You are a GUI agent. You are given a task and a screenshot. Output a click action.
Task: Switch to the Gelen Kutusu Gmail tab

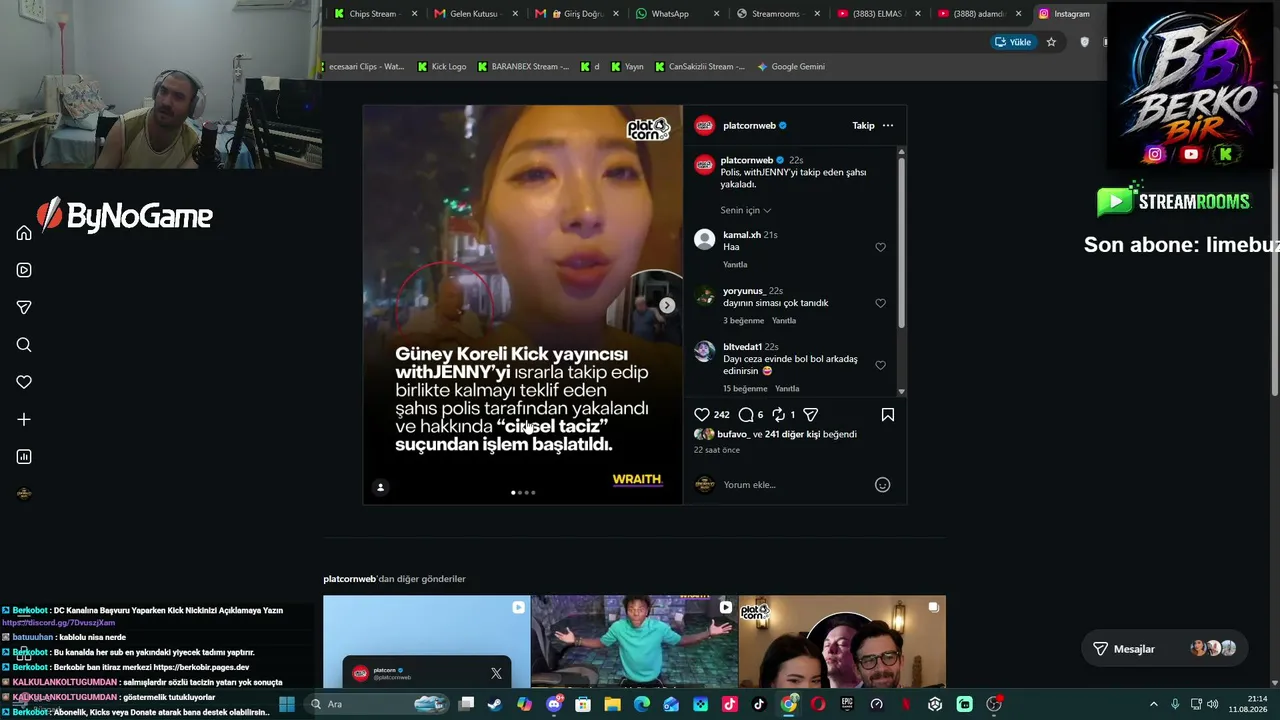tap(474, 14)
